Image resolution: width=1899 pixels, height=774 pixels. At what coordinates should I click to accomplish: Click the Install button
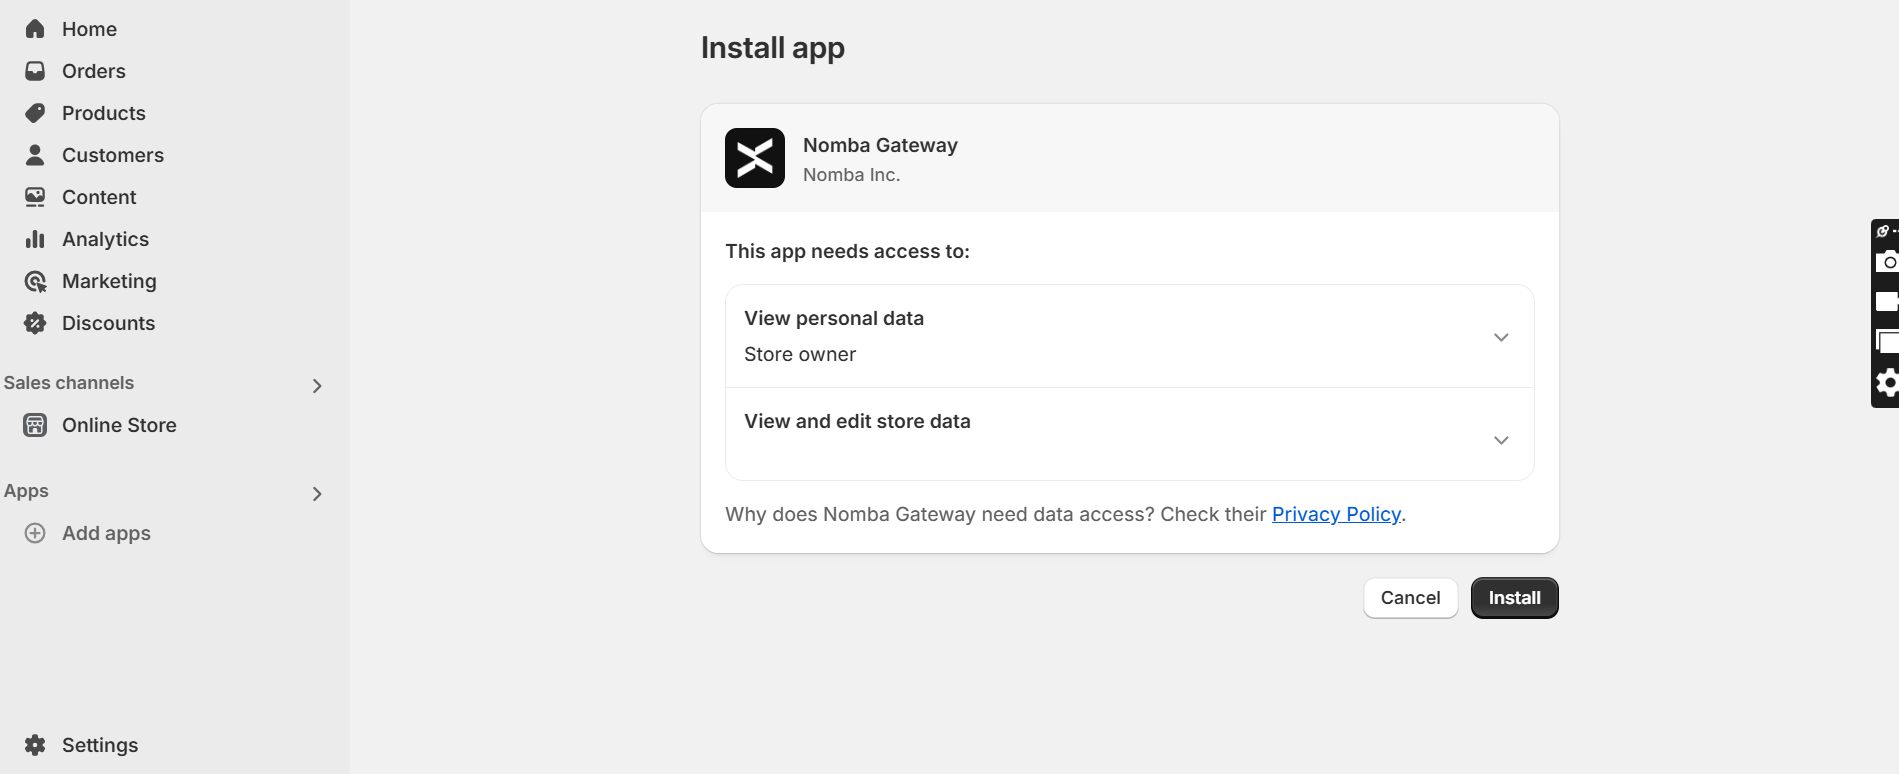pos(1515,598)
